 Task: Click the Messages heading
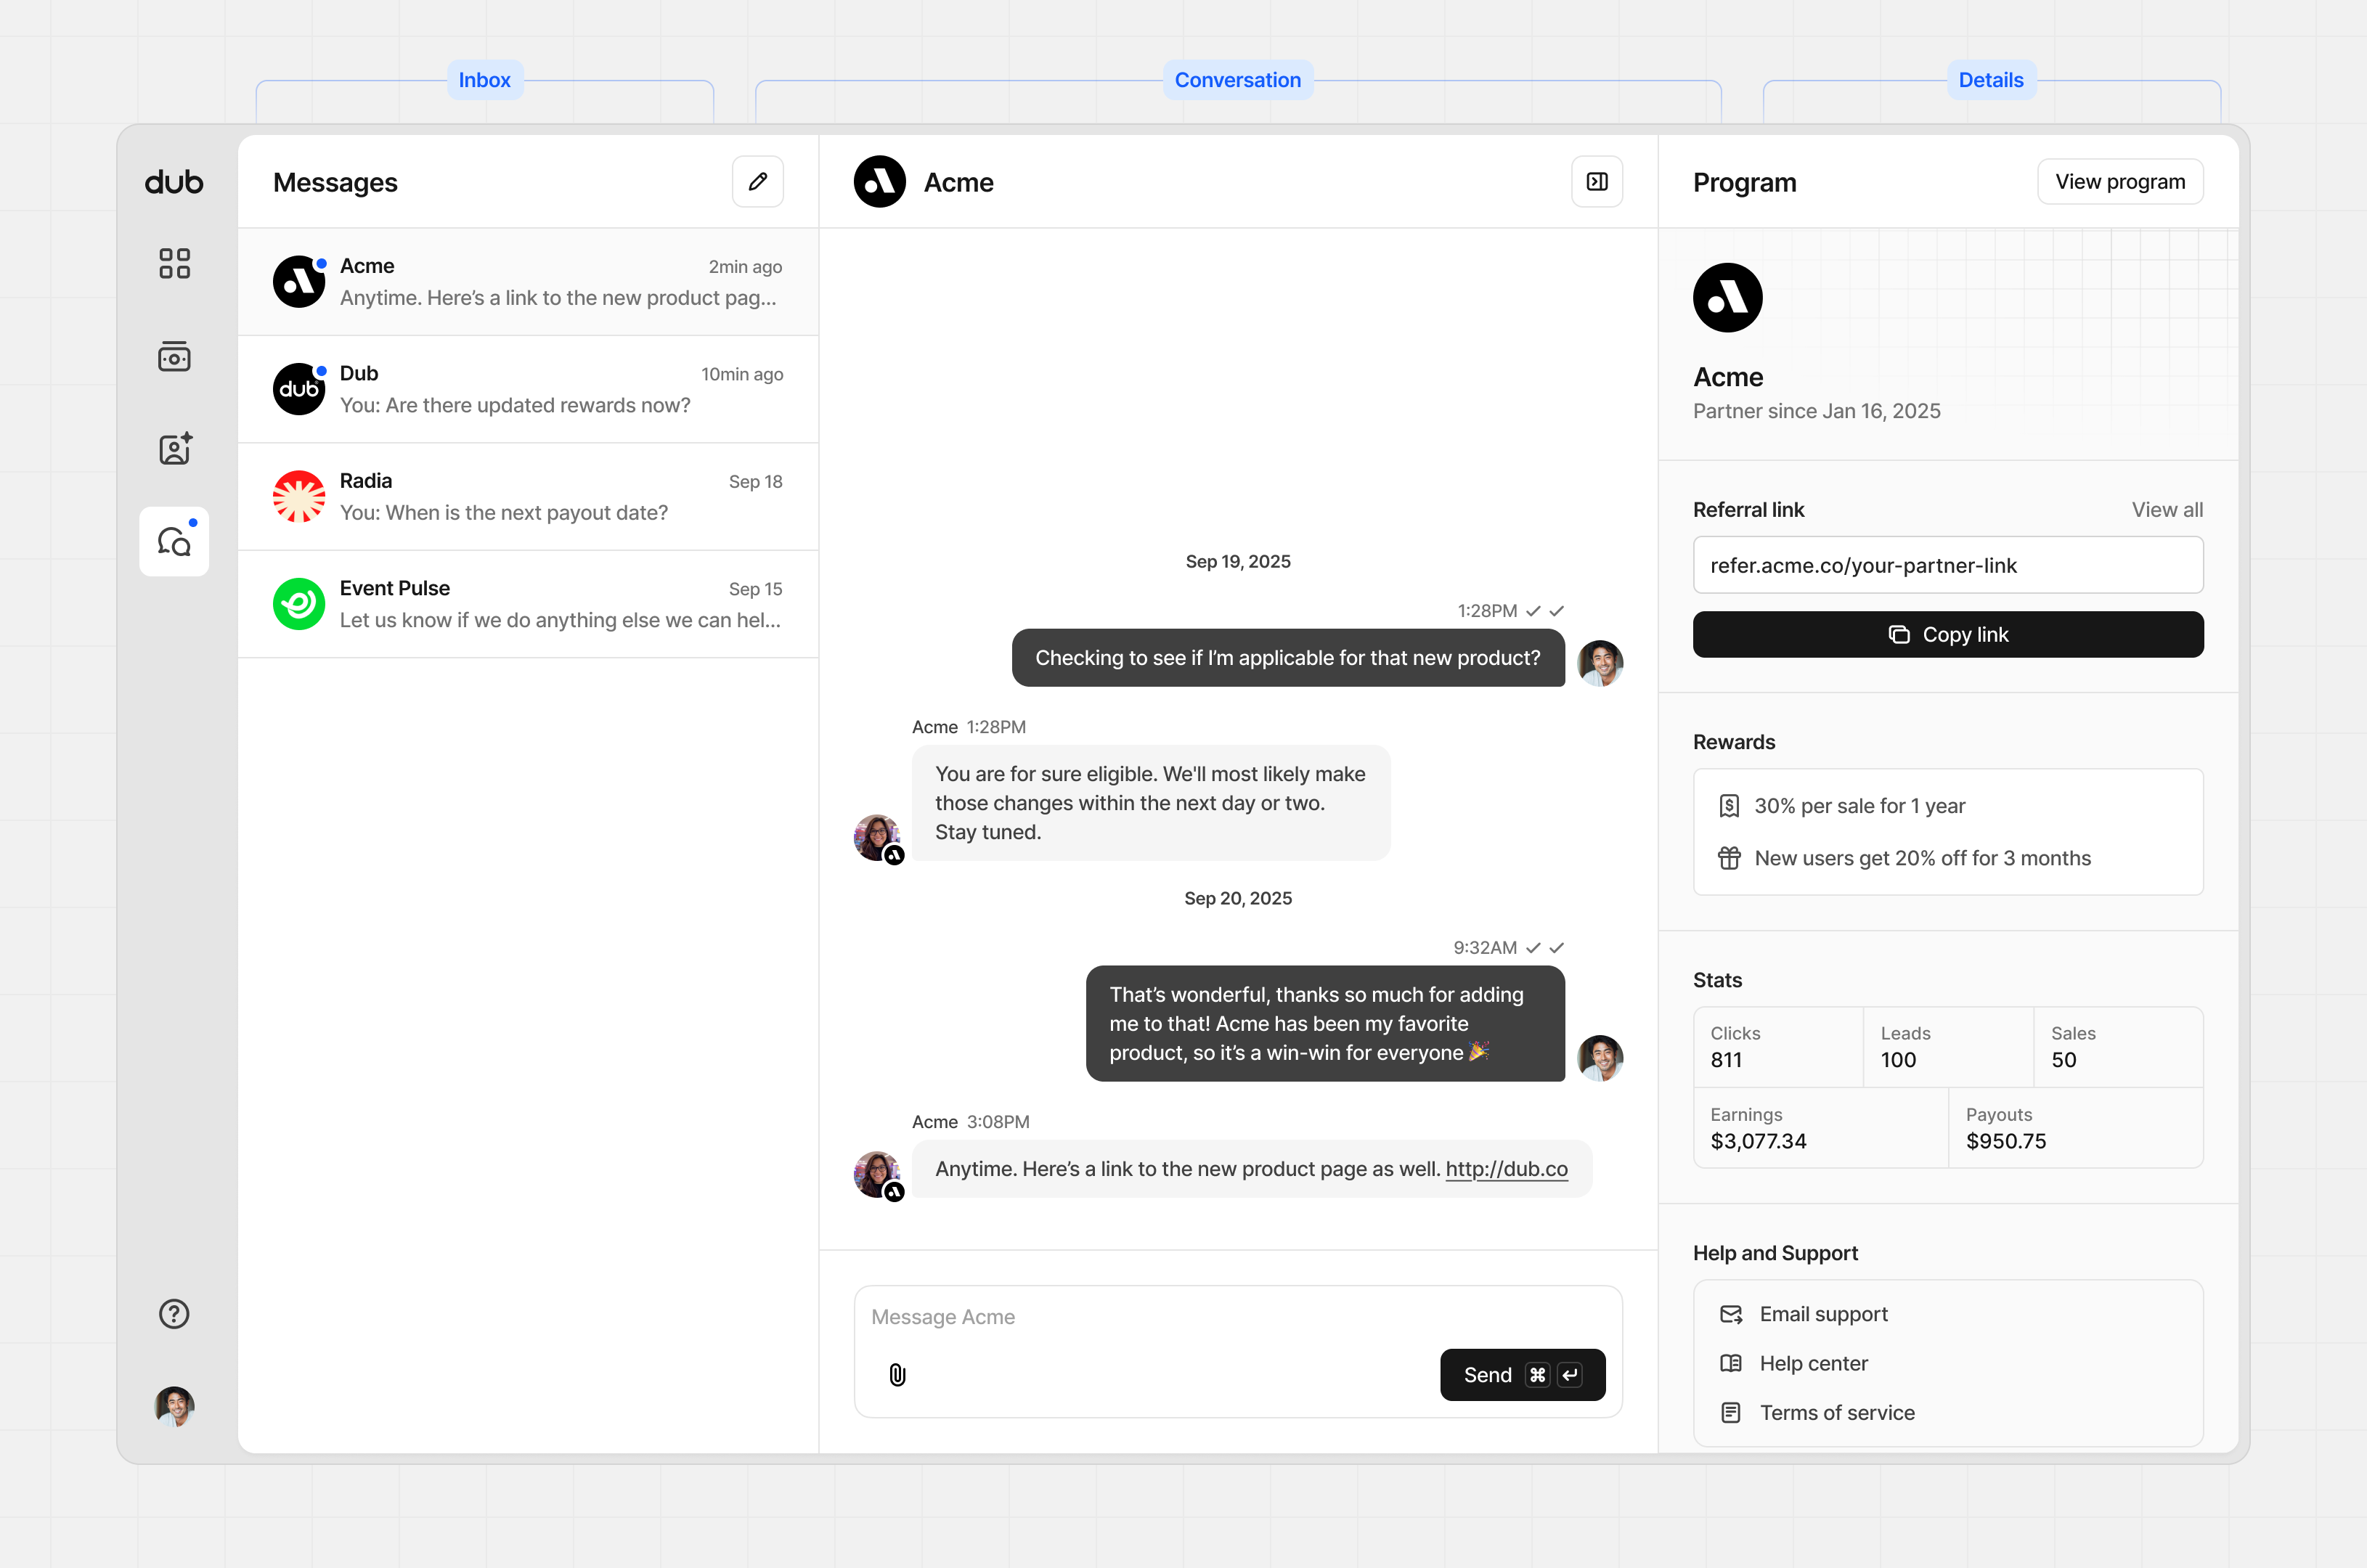click(335, 182)
